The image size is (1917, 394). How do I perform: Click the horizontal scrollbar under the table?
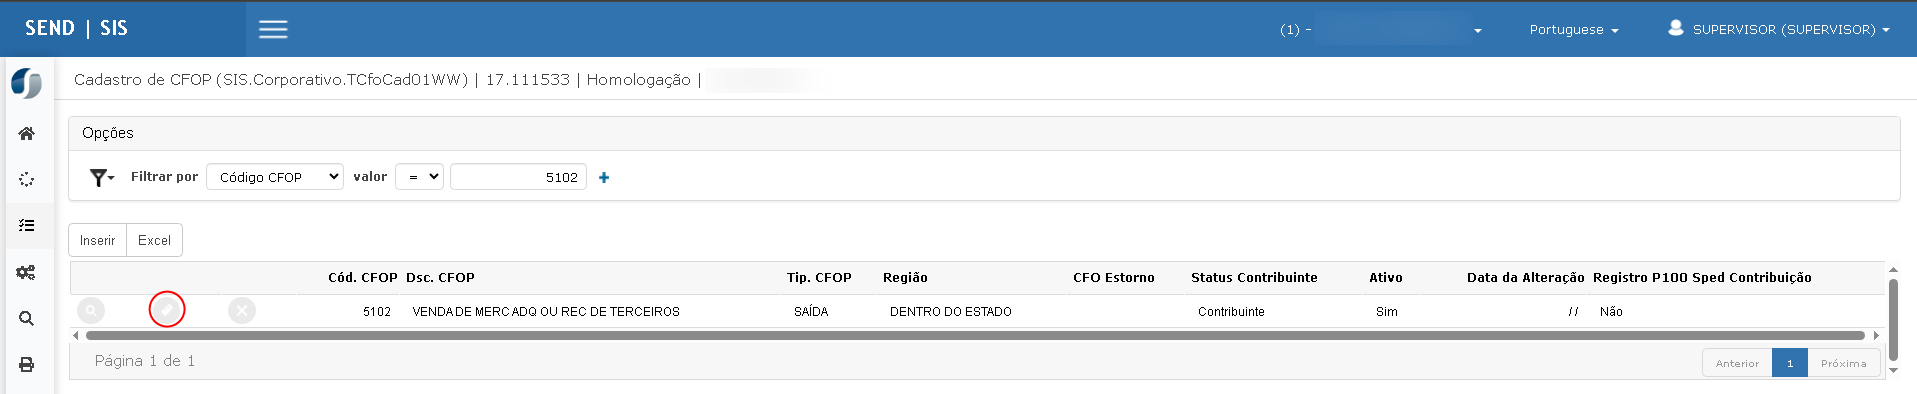click(x=975, y=336)
